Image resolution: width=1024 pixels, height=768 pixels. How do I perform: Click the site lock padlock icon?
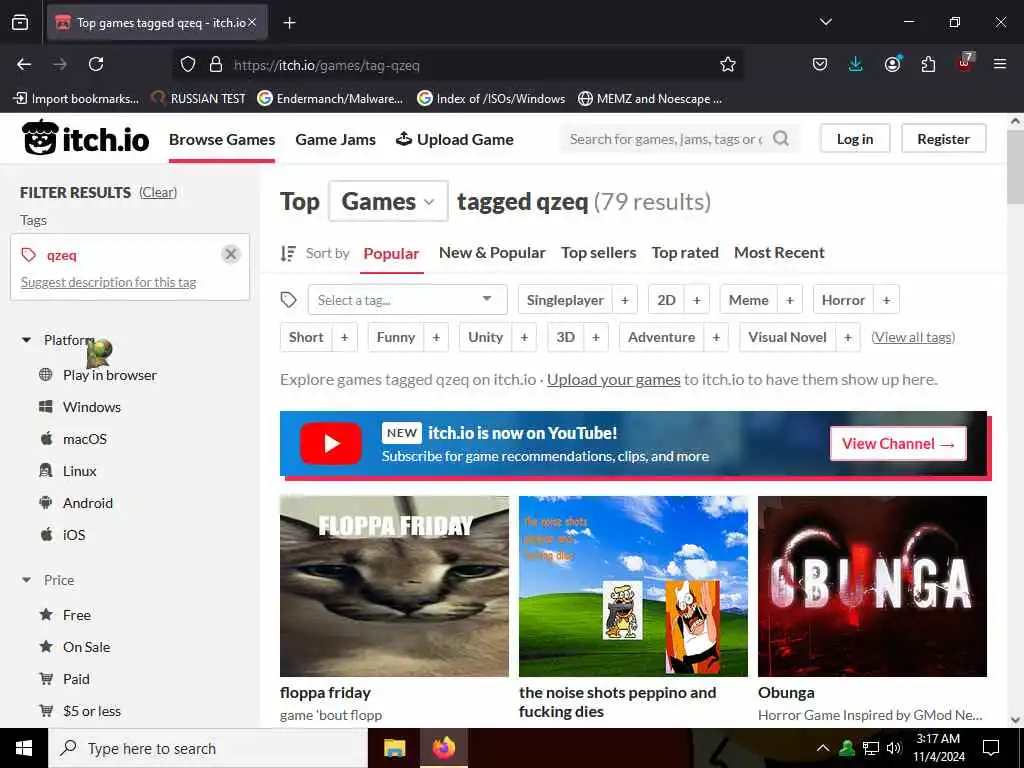pyautogui.click(x=216, y=64)
